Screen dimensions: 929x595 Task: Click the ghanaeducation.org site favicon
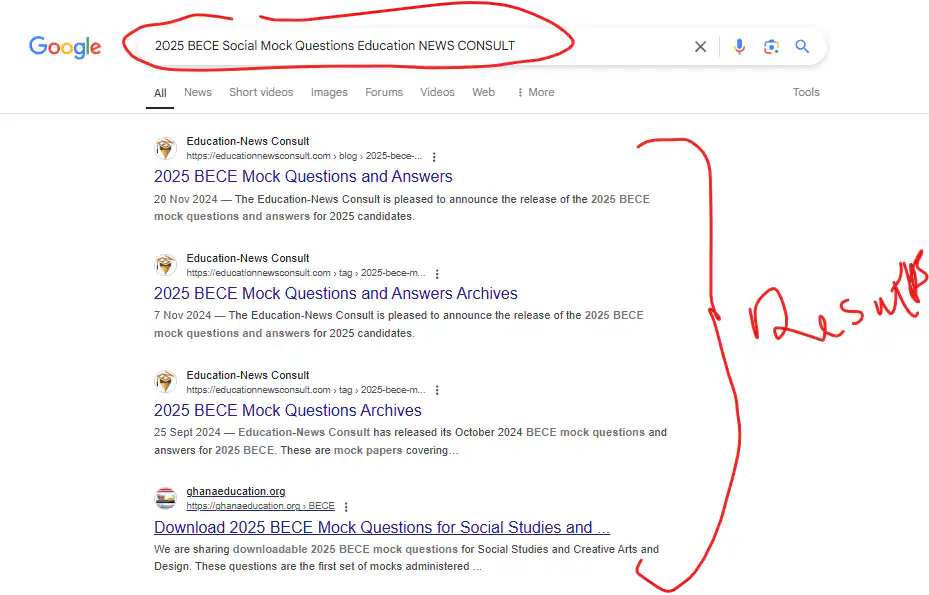166,499
